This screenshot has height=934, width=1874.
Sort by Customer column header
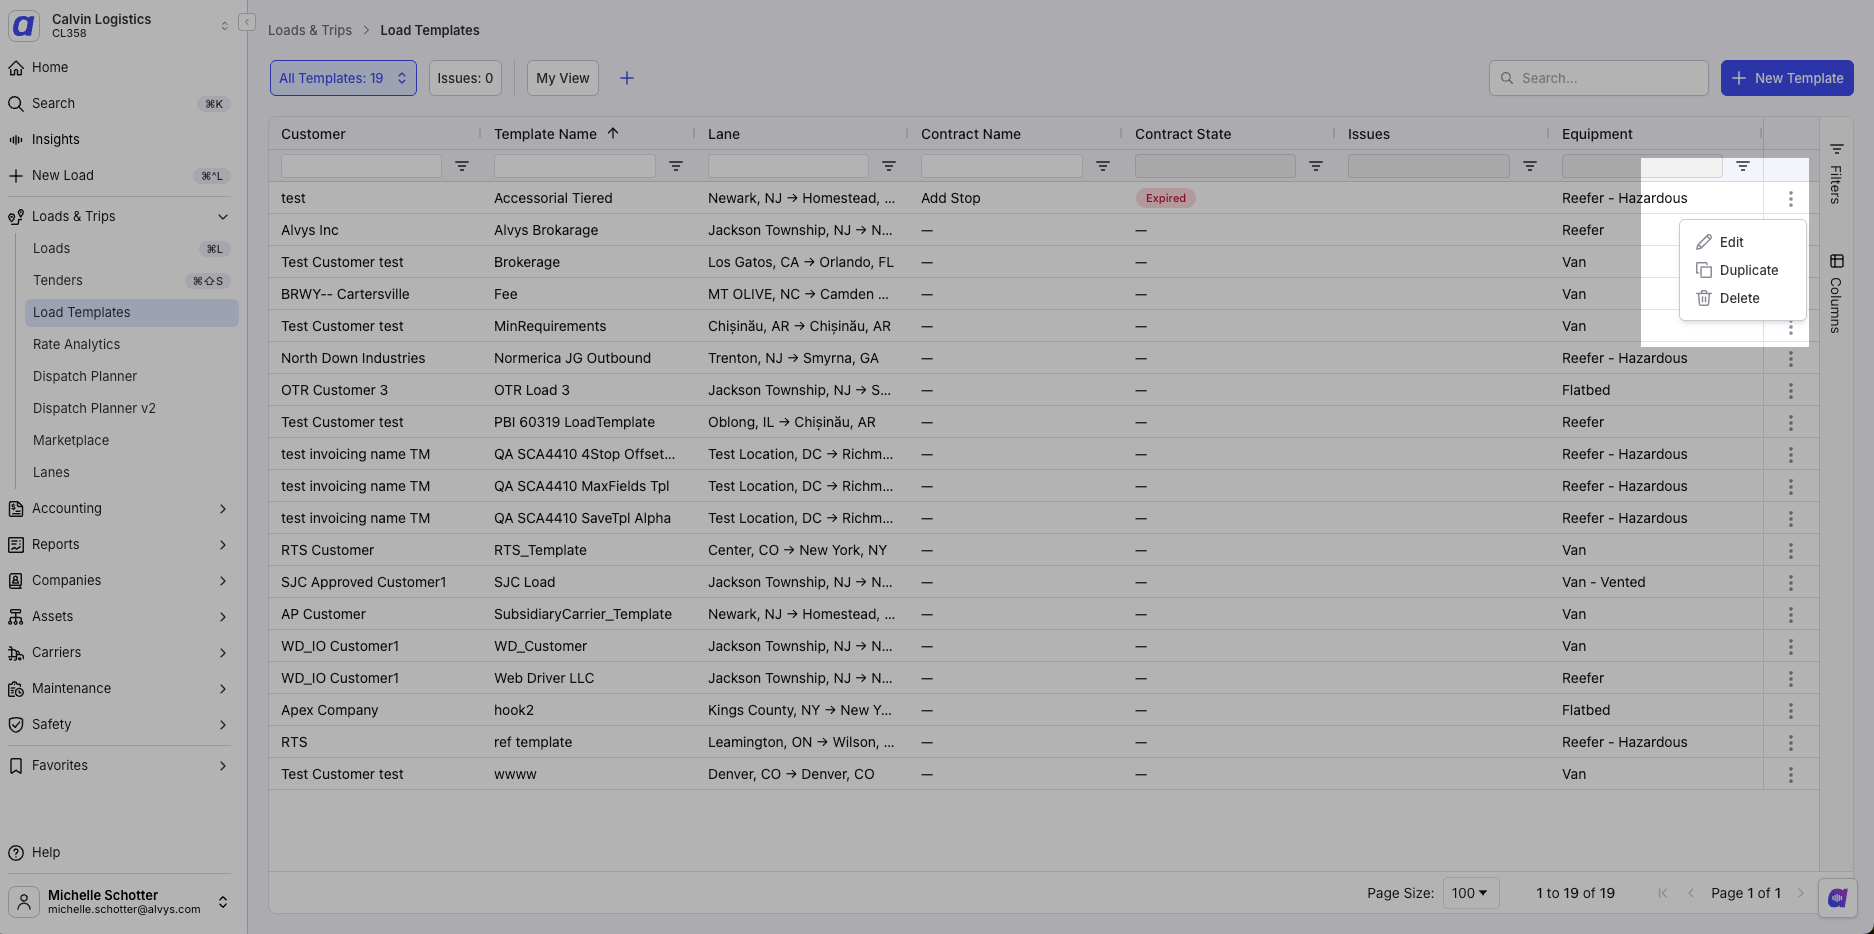tap(313, 134)
